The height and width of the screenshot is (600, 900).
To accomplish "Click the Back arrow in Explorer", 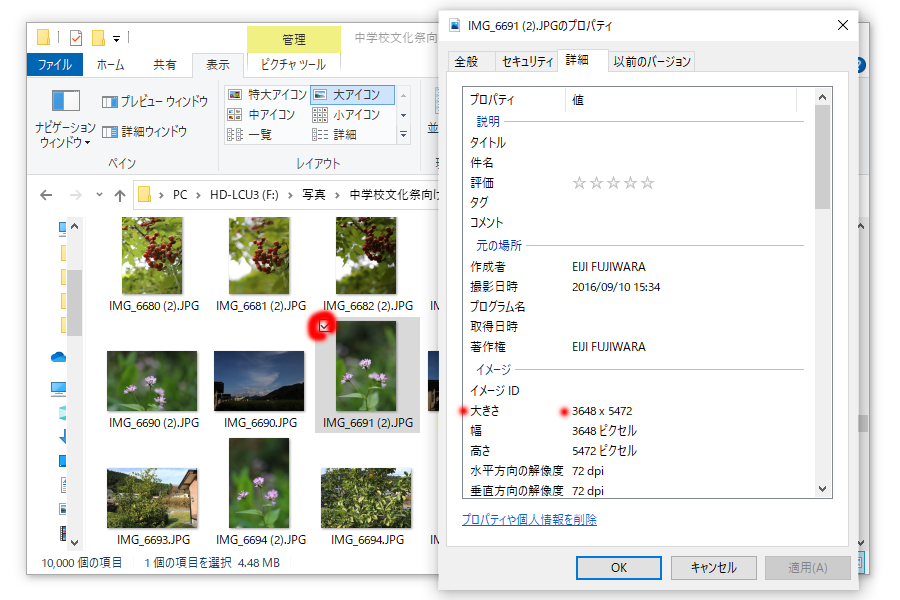I will click(46, 195).
